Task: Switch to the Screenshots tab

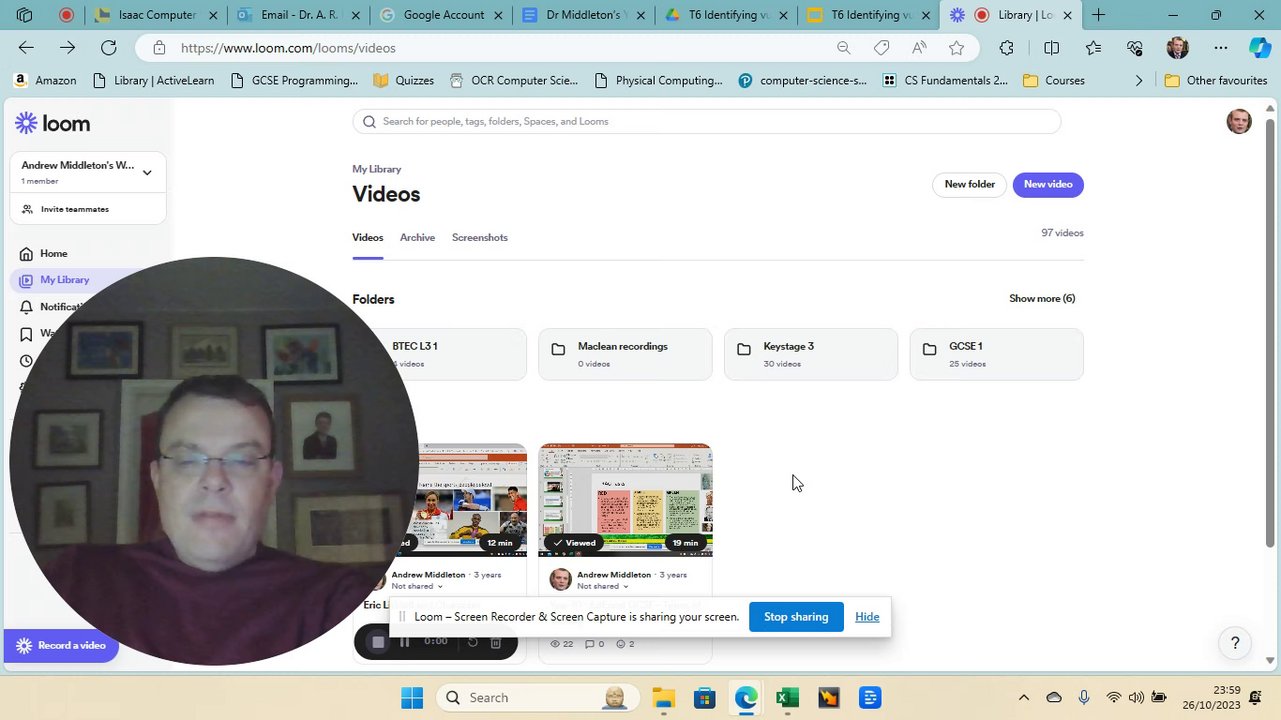Action: tap(480, 238)
